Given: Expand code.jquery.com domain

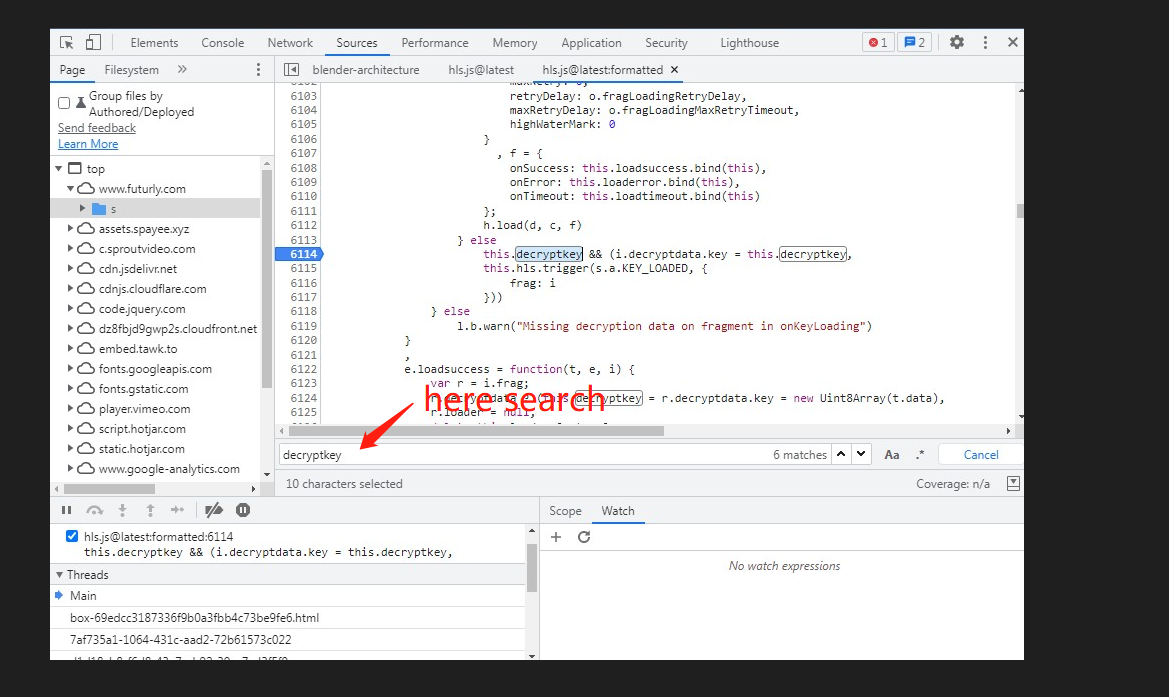Looking at the screenshot, I should pyautogui.click(x=71, y=309).
